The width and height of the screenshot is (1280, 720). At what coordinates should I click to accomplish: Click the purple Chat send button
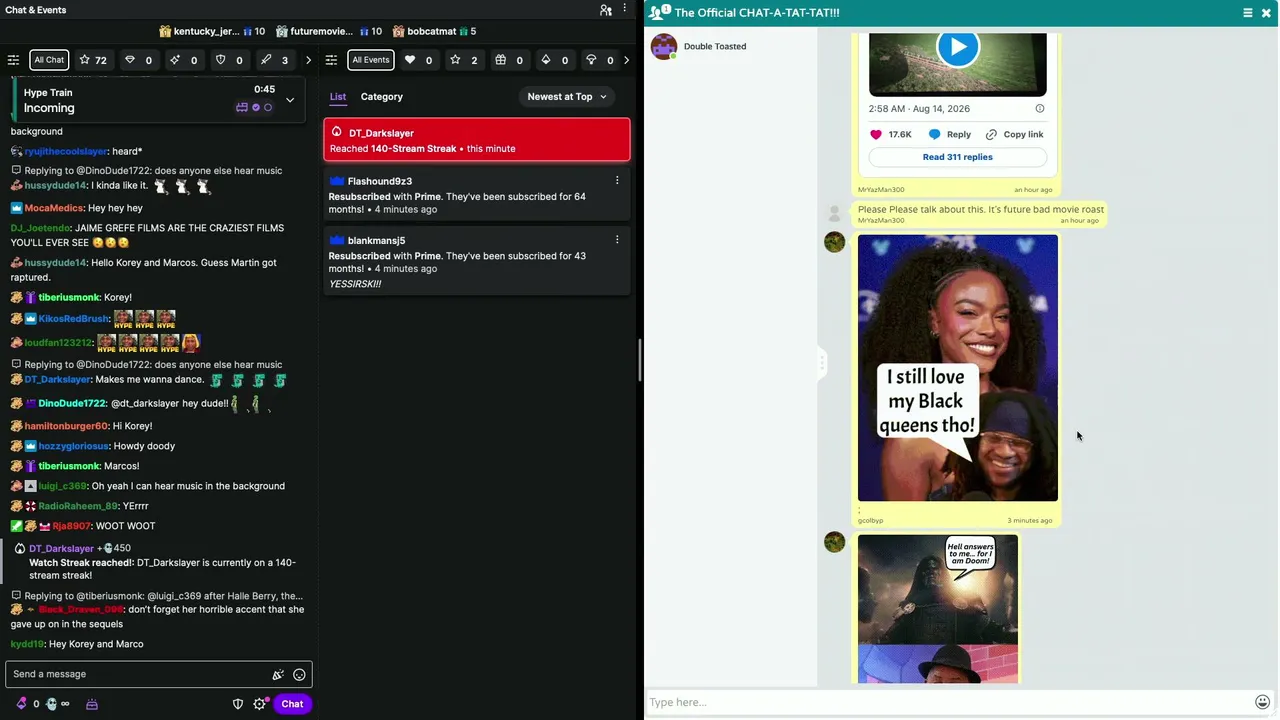pos(292,704)
